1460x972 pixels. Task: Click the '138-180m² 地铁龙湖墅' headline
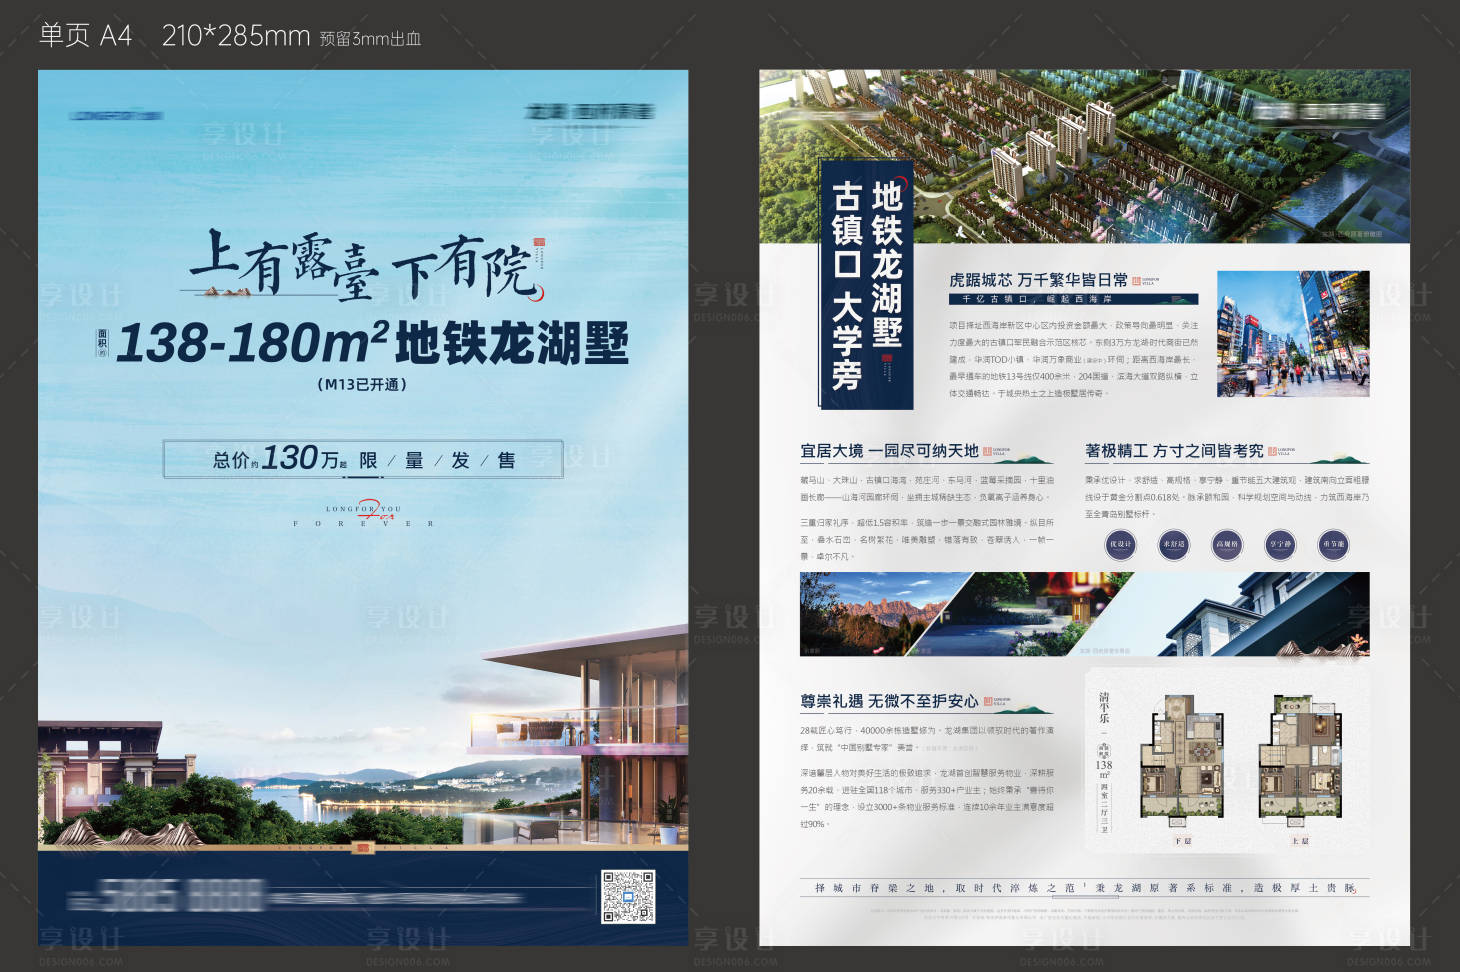372,342
